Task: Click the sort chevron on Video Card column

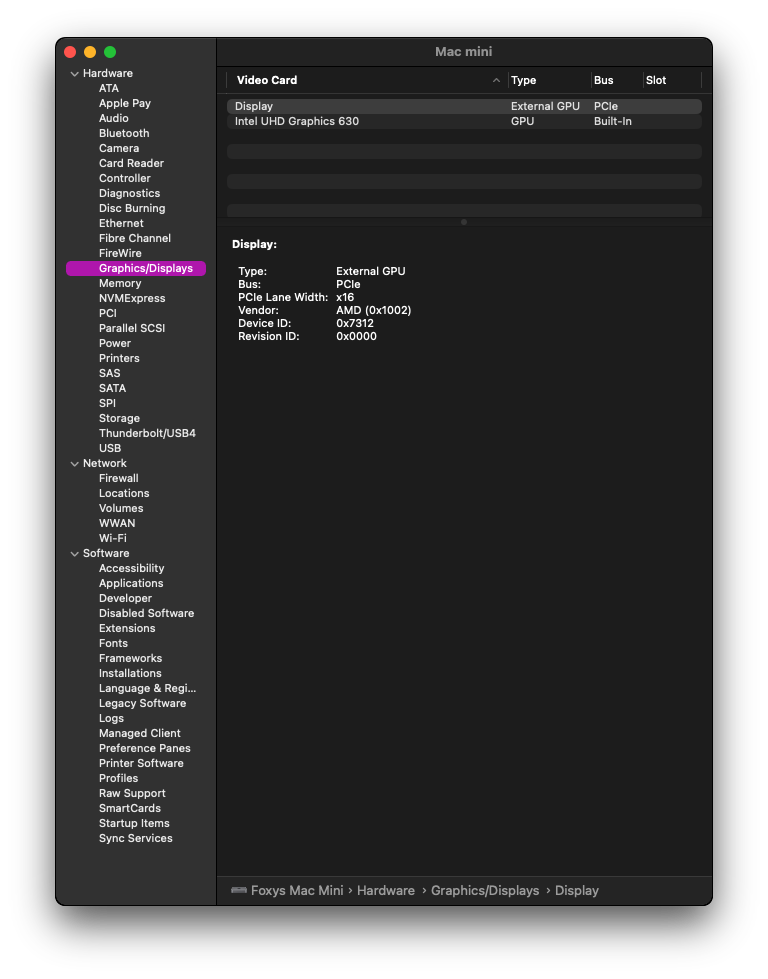Action: (x=496, y=79)
